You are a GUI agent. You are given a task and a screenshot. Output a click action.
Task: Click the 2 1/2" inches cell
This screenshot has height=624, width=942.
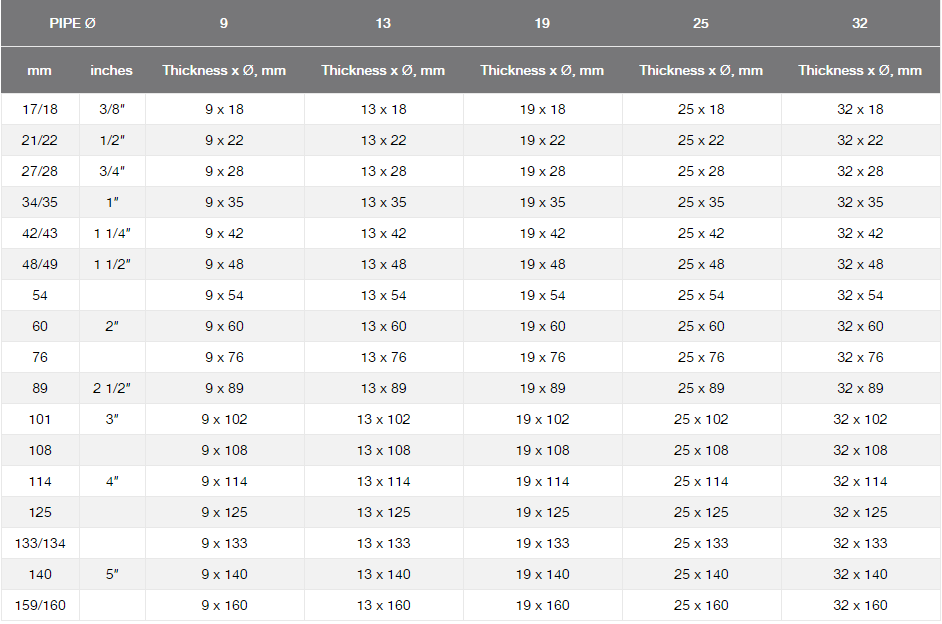[x=111, y=388]
